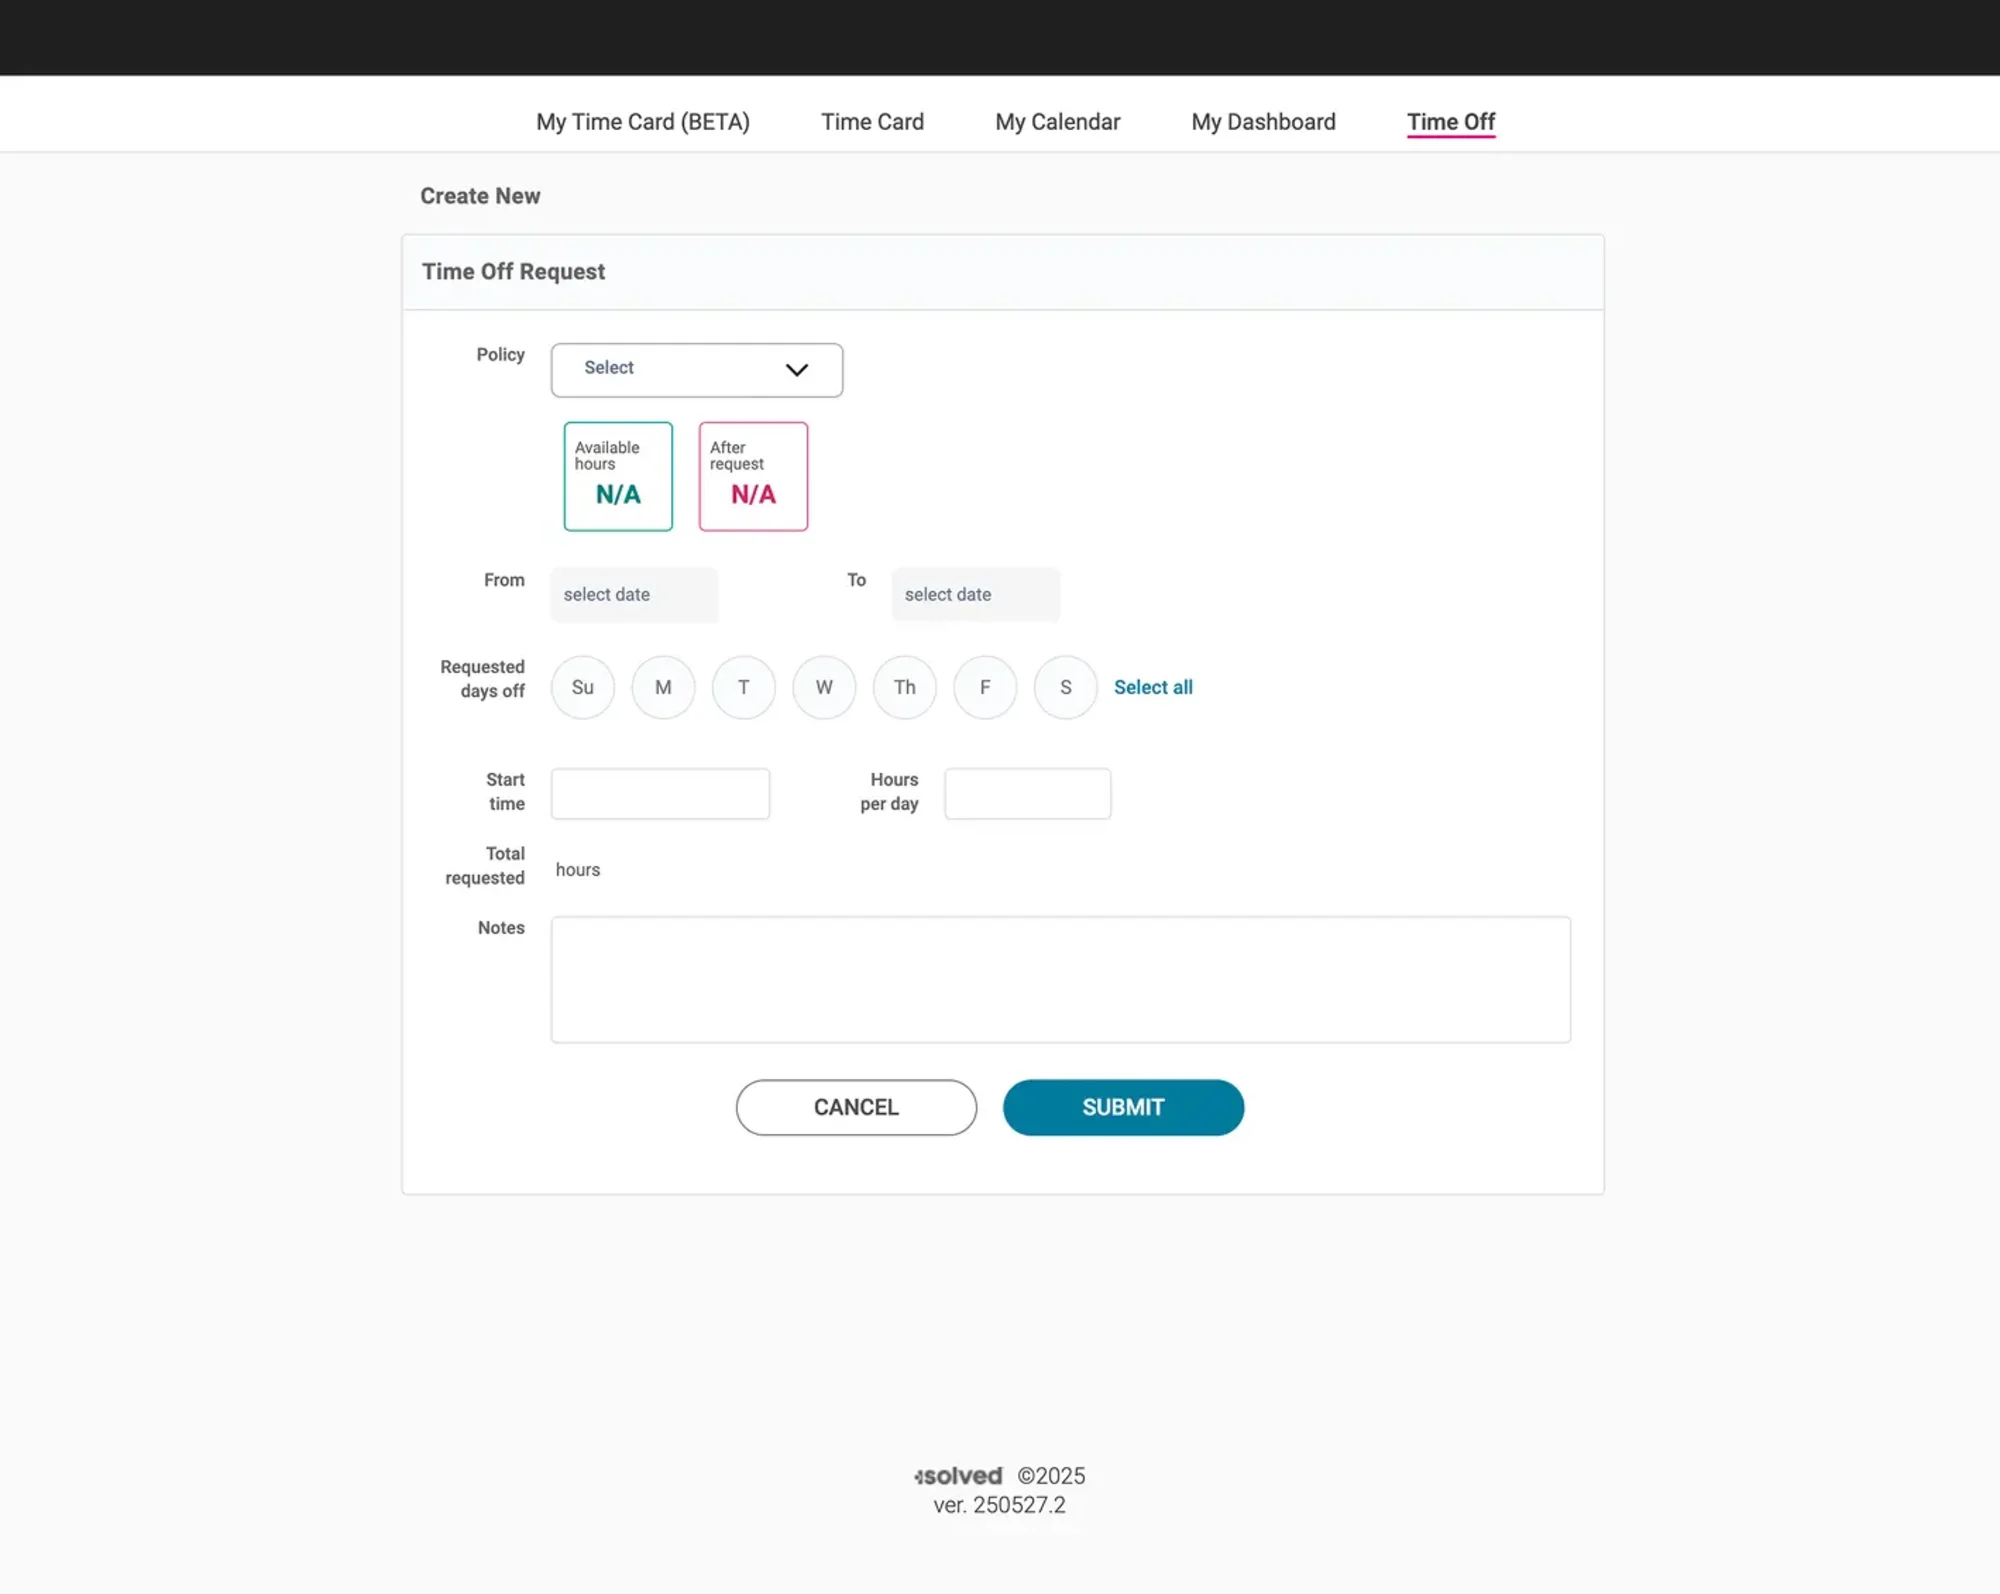This screenshot has width=2000, height=1594.
Task: Select all requested days off
Action: pyautogui.click(x=1153, y=687)
